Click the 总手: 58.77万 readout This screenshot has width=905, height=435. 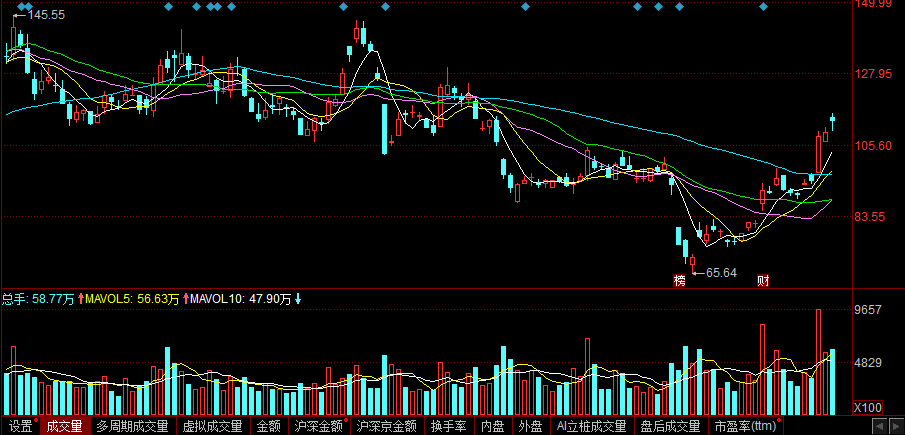[38, 299]
